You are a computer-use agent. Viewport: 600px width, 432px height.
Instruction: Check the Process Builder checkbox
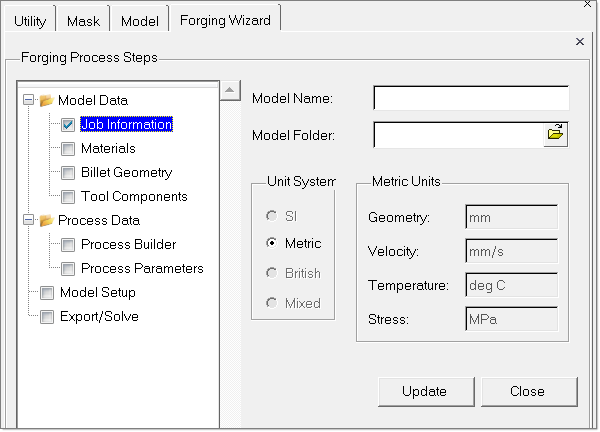tap(68, 245)
